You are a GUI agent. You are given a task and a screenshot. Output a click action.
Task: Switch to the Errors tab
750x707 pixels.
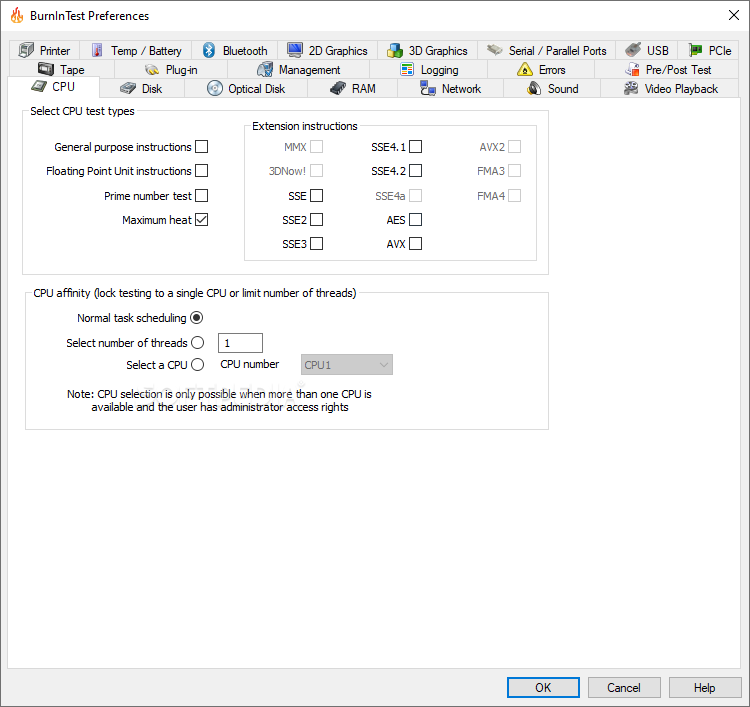click(x=541, y=69)
